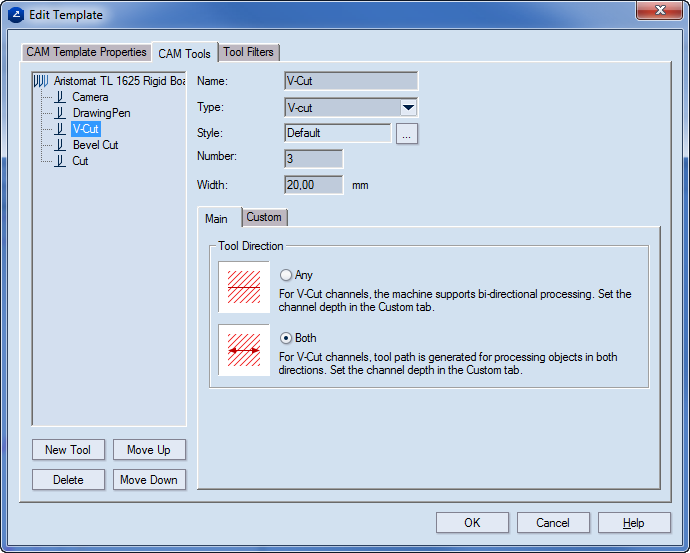
Task: Select the Any tool direction radio button
Action: click(287, 275)
